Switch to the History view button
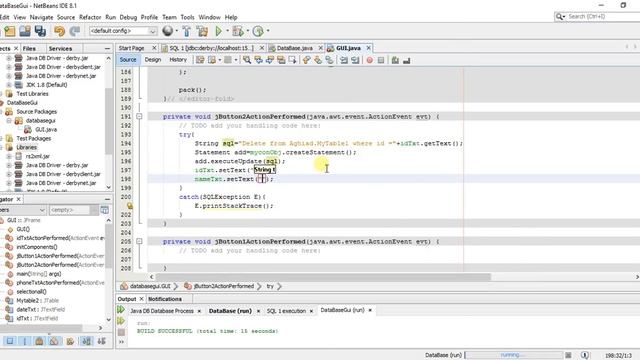This screenshot has height=360, width=640. (x=178, y=60)
